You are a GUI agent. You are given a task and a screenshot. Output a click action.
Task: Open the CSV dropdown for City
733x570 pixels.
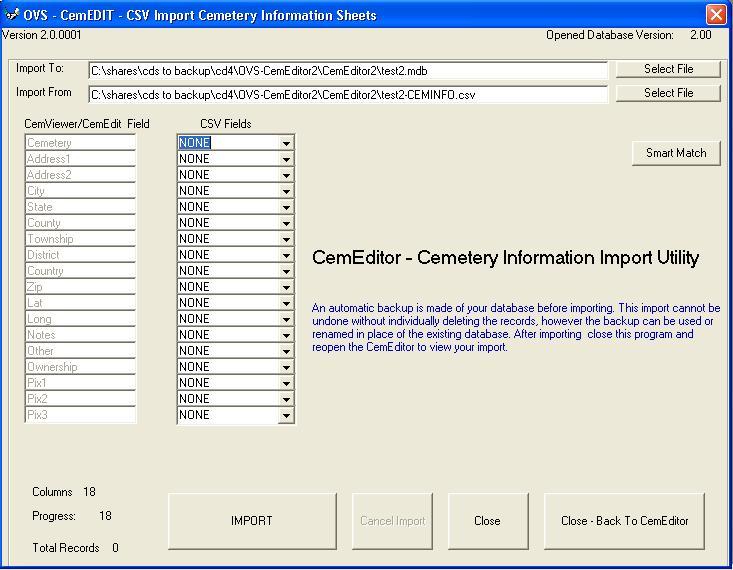pos(286,191)
